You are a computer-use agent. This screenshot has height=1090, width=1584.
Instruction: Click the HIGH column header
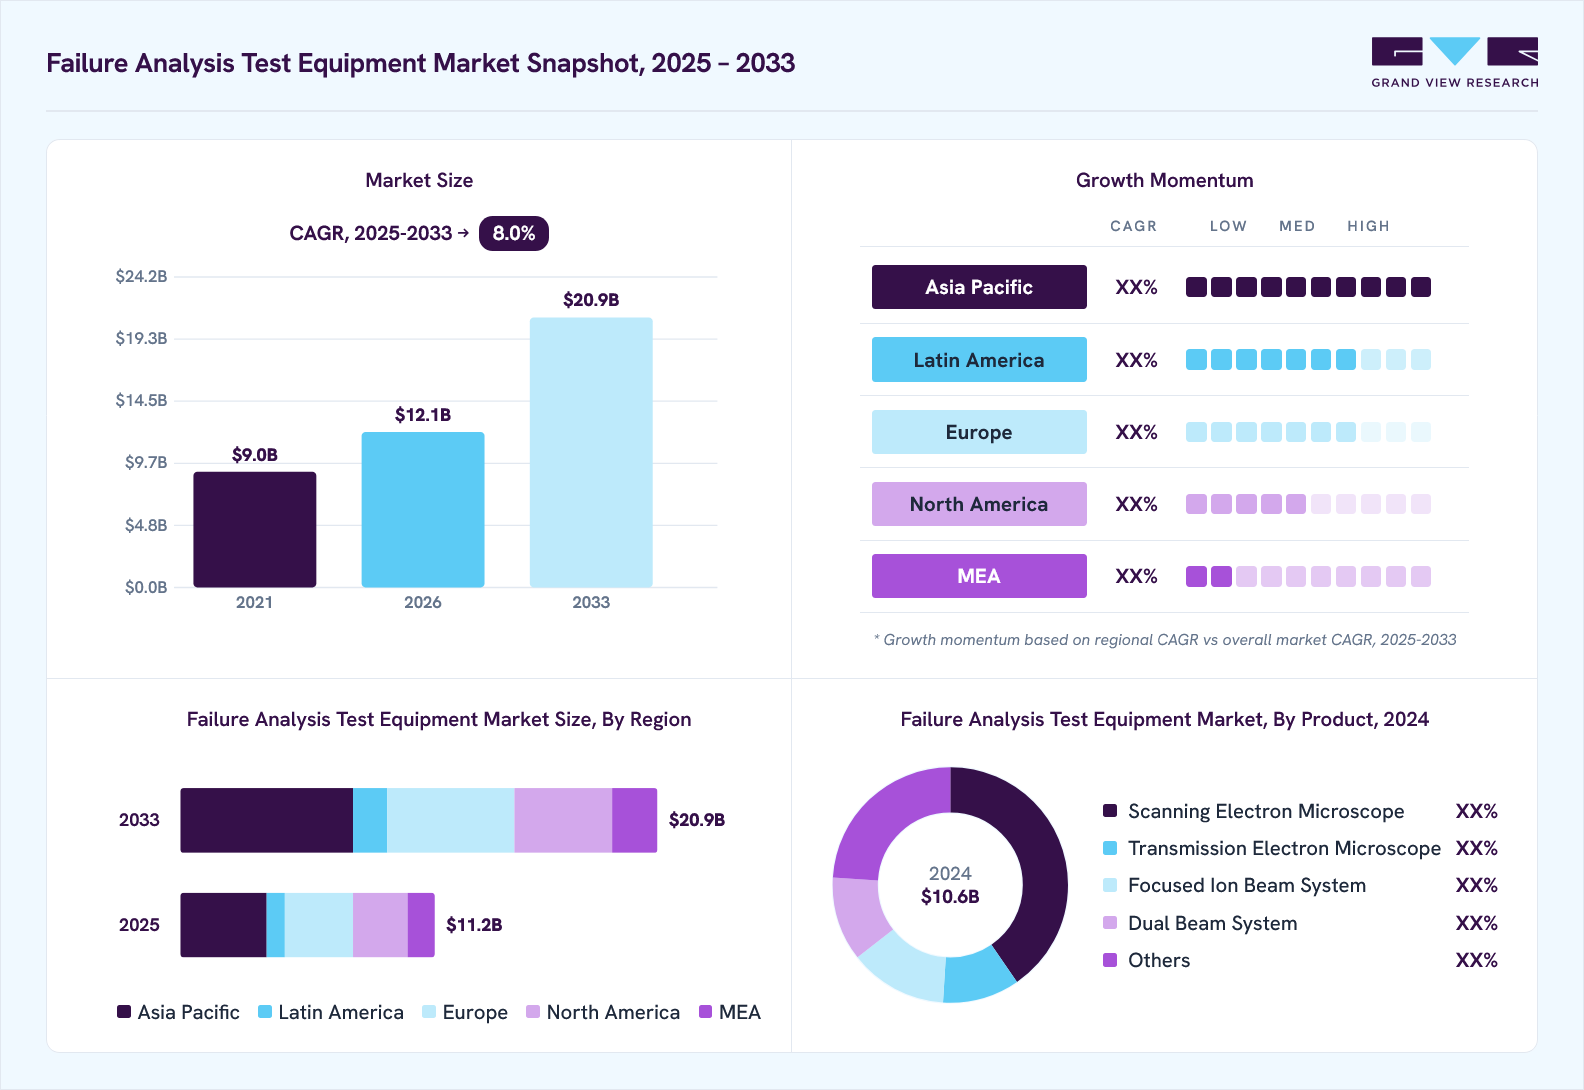point(1368,226)
